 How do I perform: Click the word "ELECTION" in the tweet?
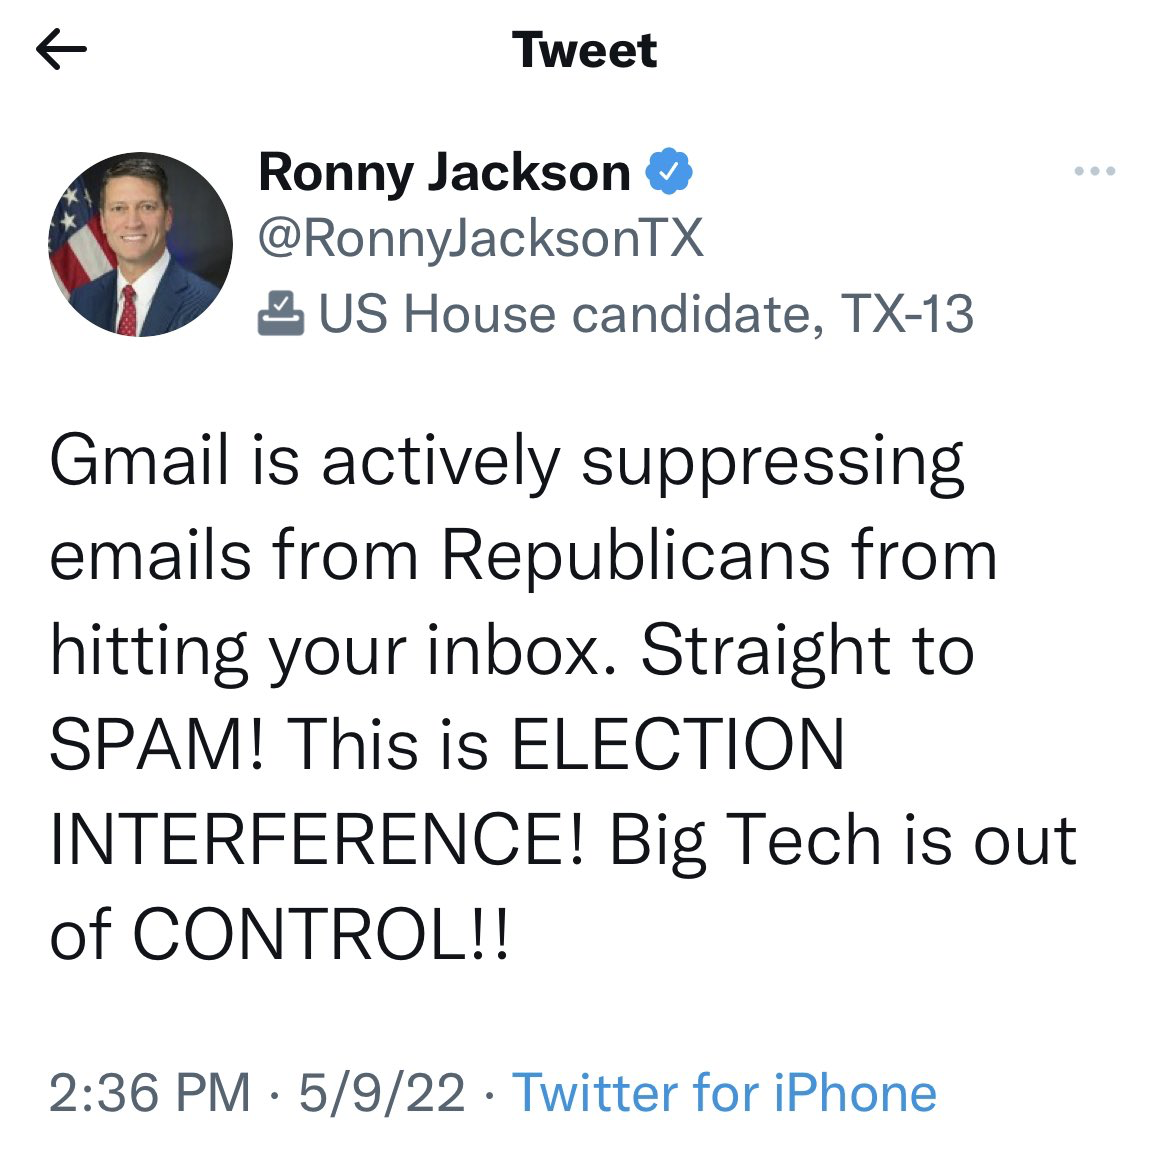(678, 745)
